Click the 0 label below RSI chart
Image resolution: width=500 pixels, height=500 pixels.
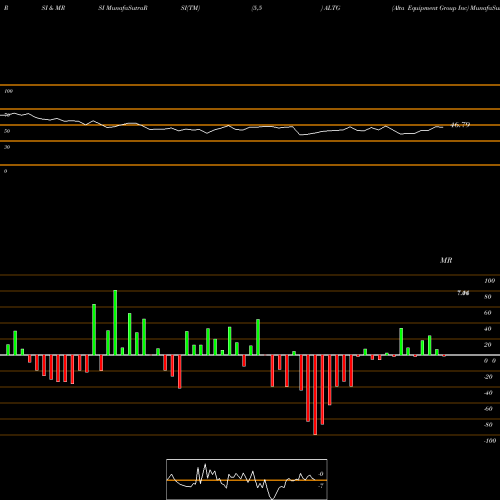5,171
